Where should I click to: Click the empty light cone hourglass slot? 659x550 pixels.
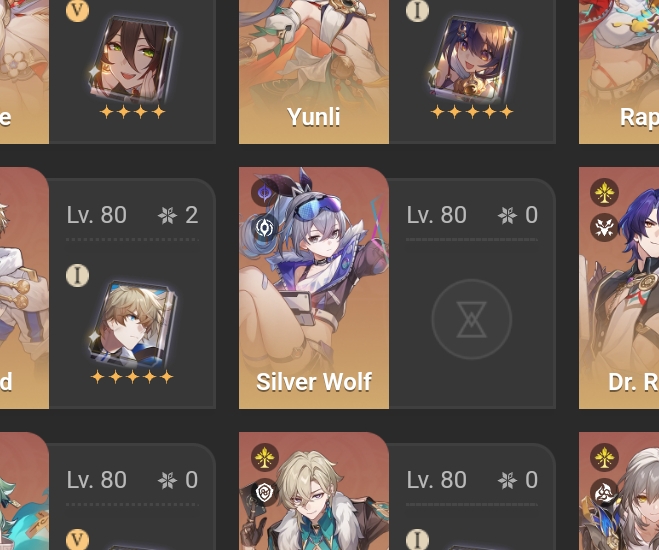(472, 319)
